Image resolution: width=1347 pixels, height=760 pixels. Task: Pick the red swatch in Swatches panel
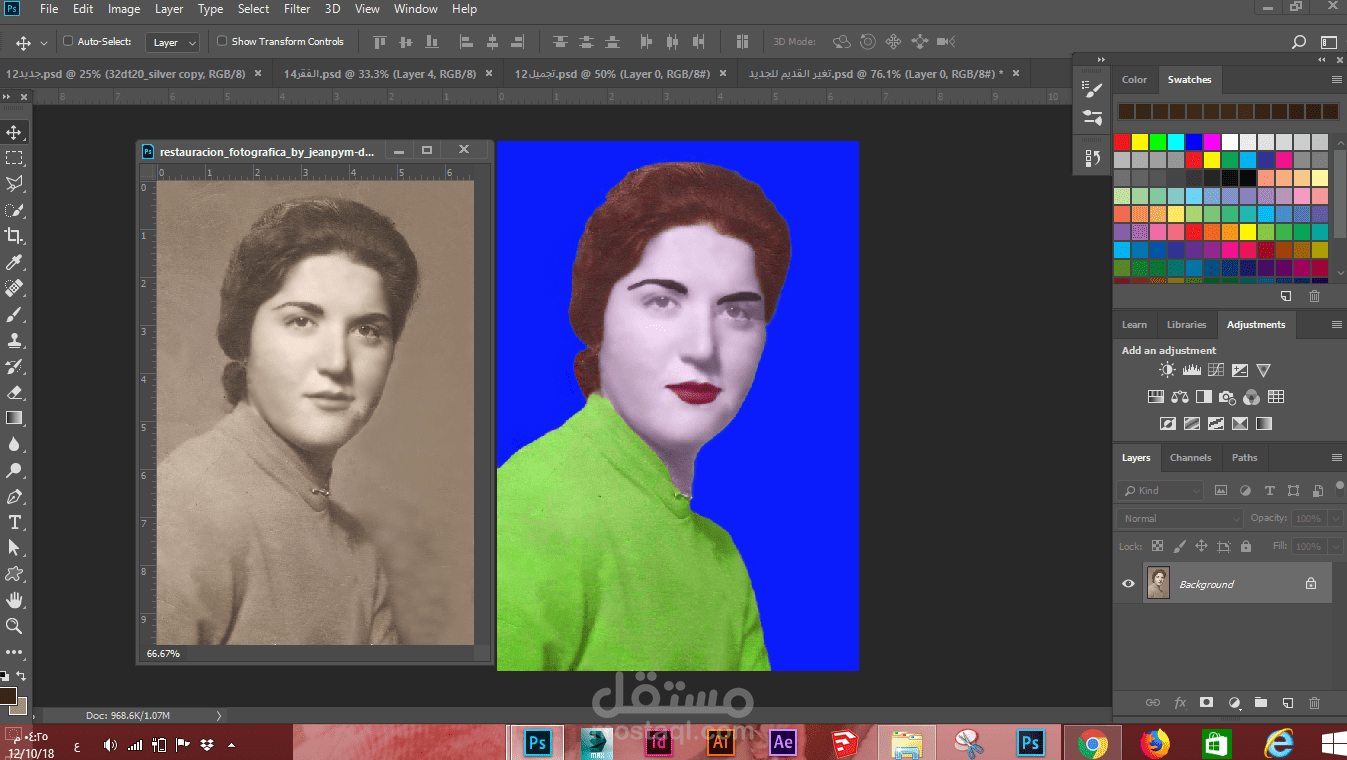point(1122,142)
